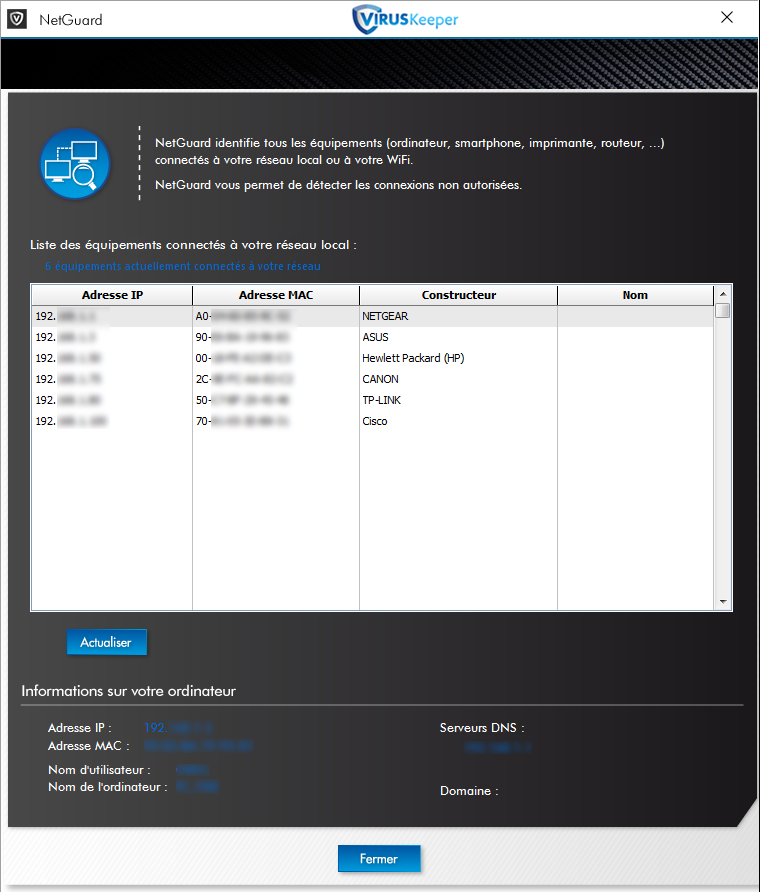Click the NetGuard network scan icon
The image size is (760, 892).
(75, 163)
